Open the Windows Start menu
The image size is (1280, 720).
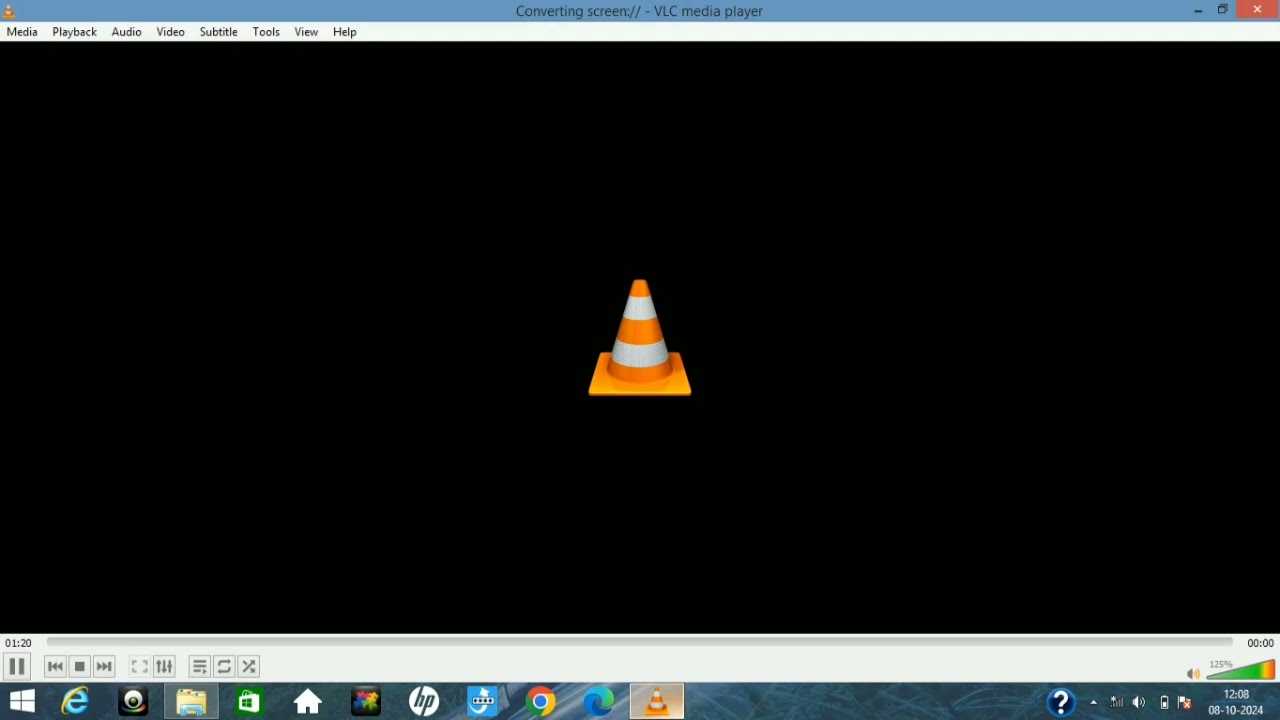[x=22, y=702]
